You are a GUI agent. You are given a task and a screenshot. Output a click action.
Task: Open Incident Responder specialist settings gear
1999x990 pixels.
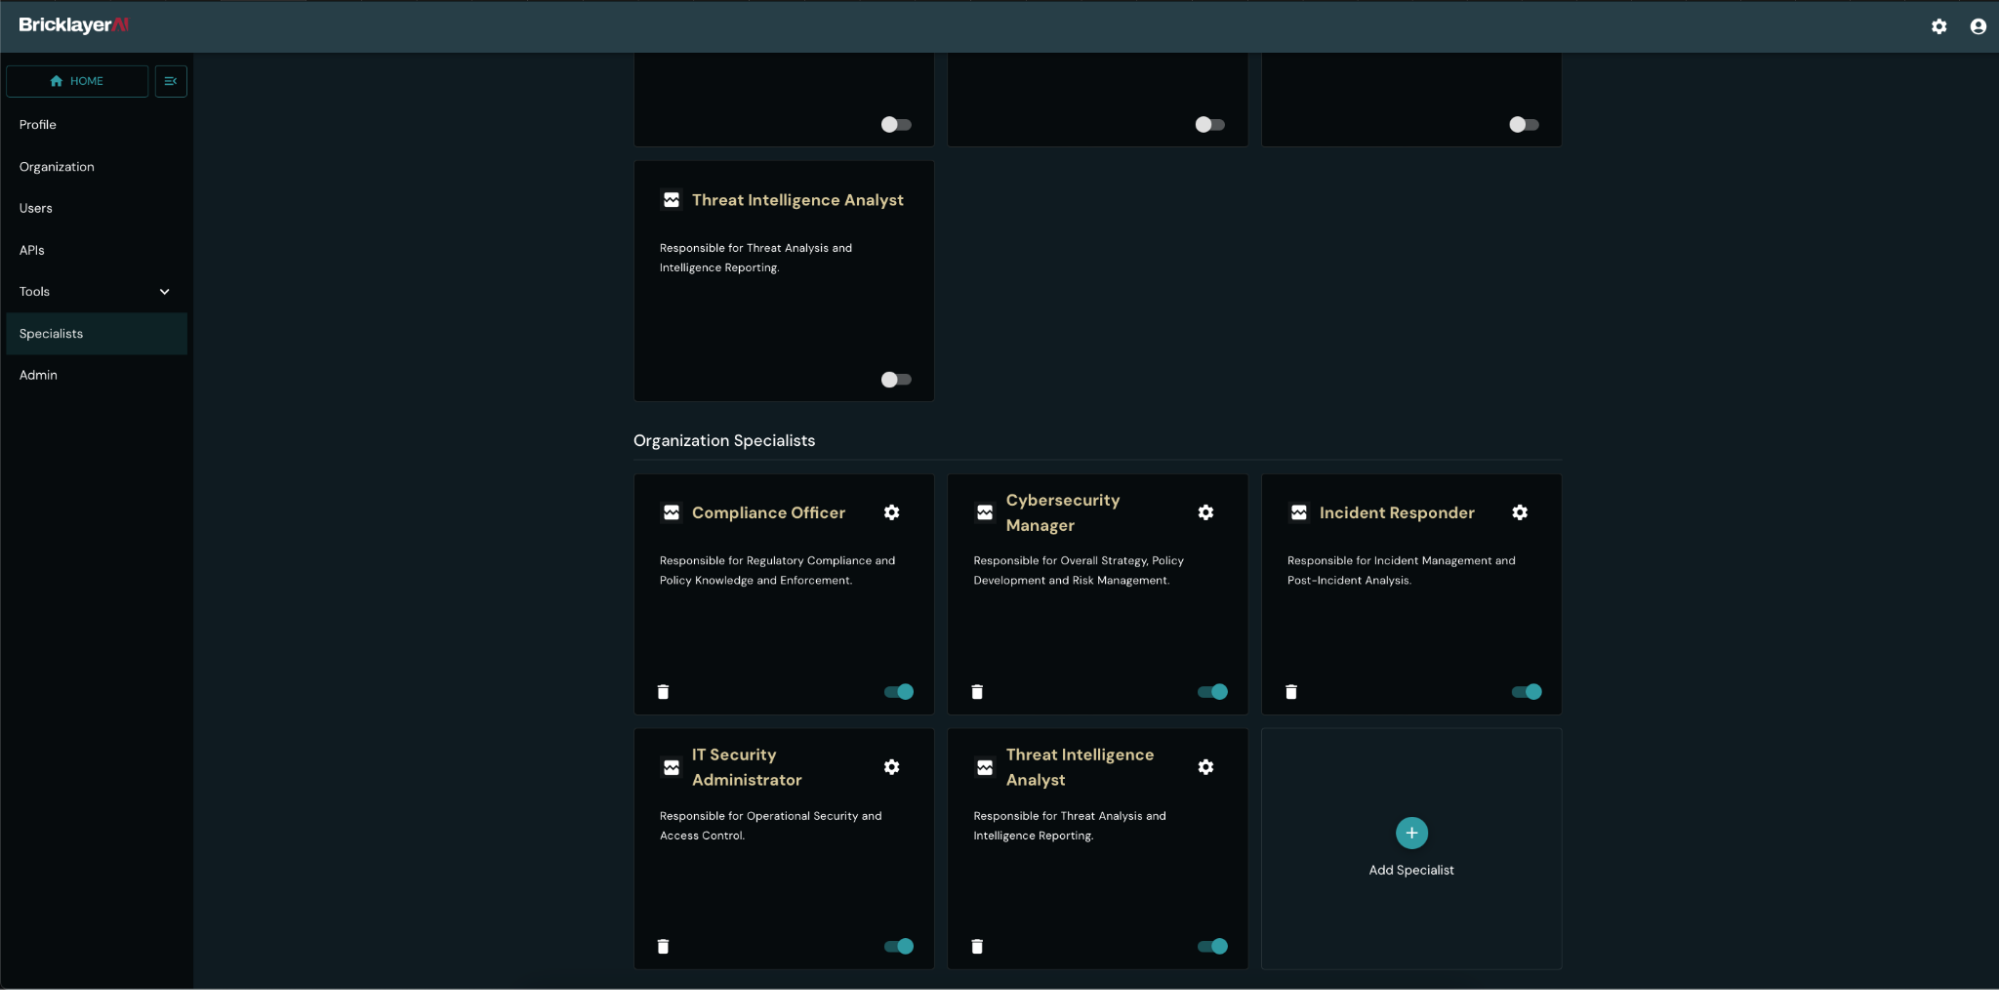click(1520, 512)
